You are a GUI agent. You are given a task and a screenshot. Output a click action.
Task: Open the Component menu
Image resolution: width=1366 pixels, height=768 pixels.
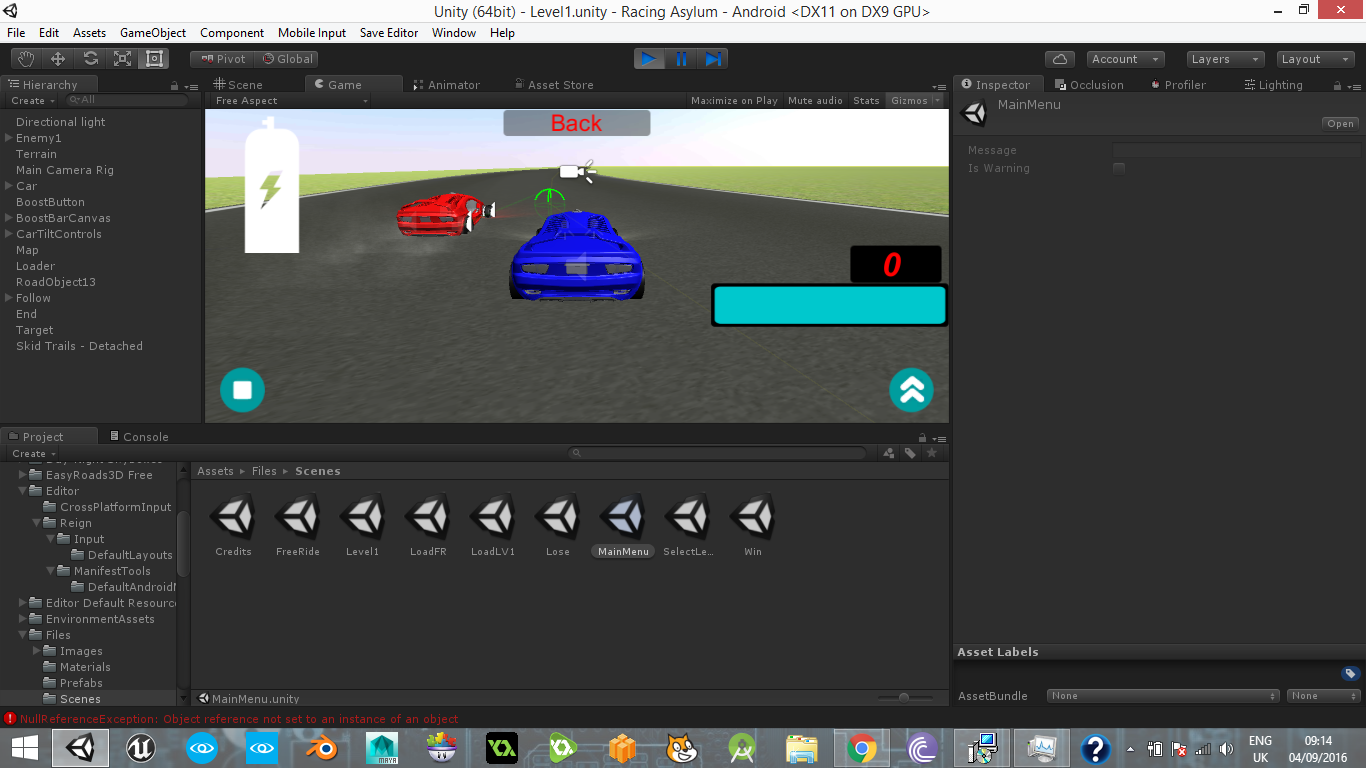coord(232,33)
